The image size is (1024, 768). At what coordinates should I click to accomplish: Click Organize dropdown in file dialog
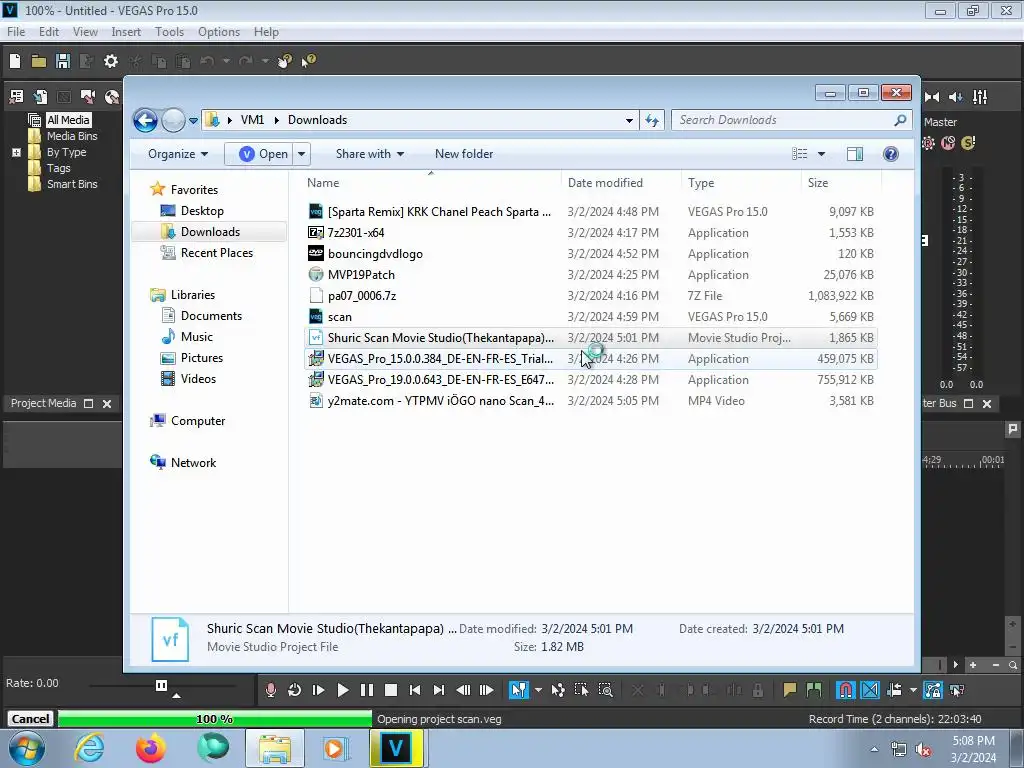coord(178,153)
